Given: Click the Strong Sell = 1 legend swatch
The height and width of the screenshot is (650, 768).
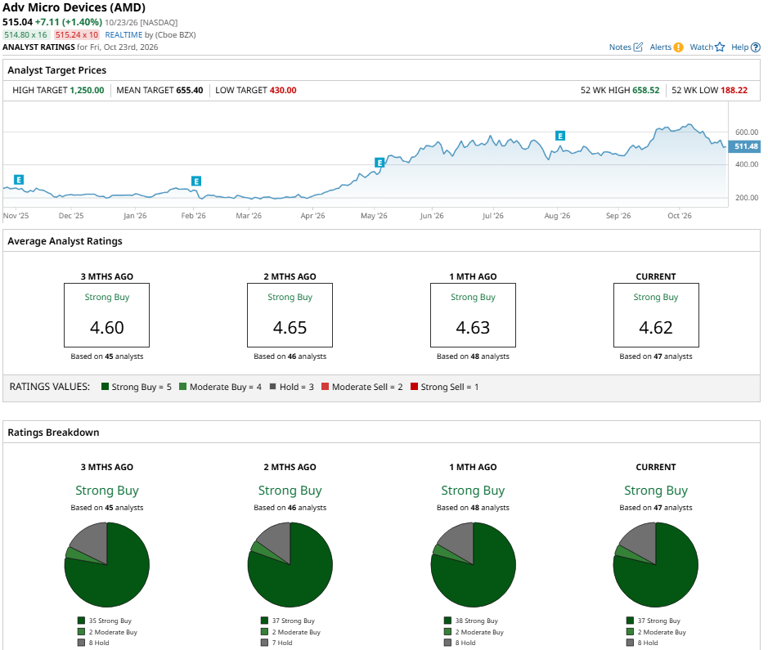Looking at the screenshot, I should tap(414, 386).
